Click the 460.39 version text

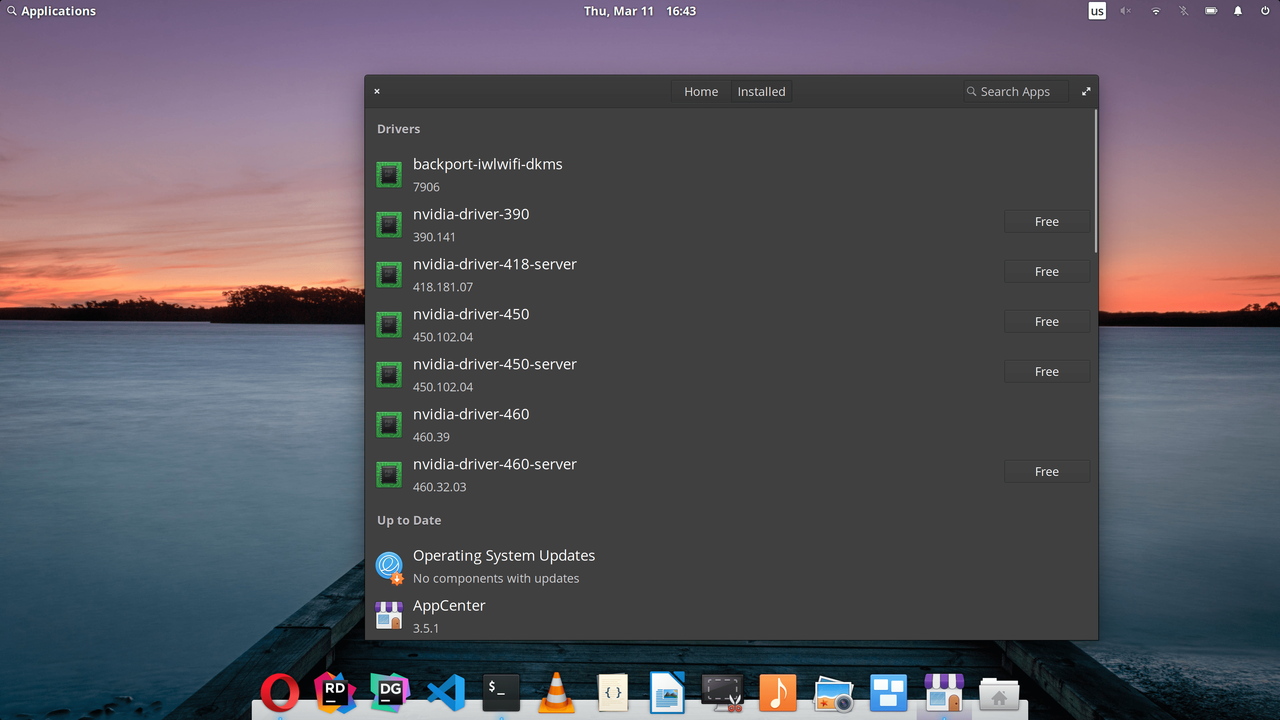click(x=431, y=437)
